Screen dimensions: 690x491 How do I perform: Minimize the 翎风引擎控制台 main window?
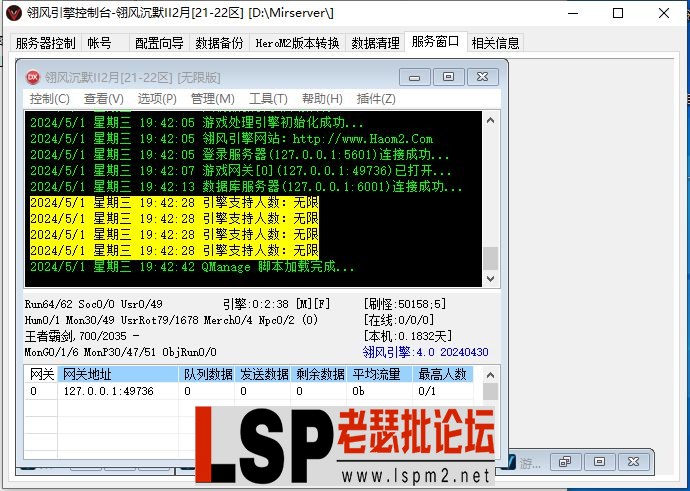tap(573, 13)
